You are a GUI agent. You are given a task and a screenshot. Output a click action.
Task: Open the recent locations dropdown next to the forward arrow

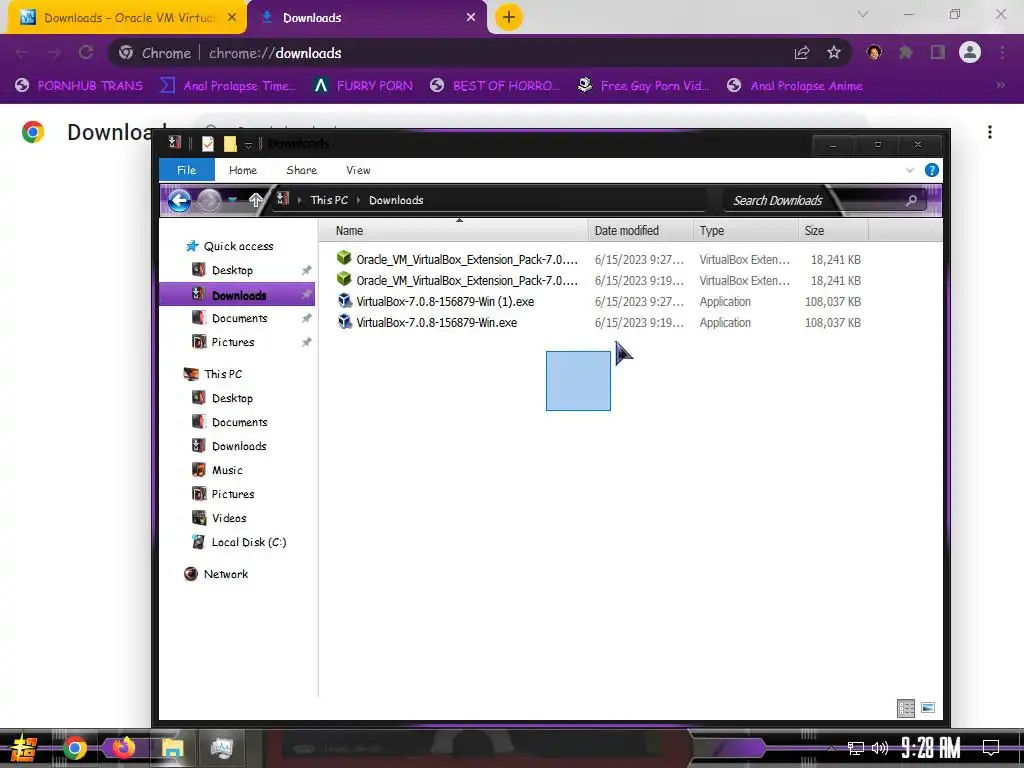[x=232, y=200]
